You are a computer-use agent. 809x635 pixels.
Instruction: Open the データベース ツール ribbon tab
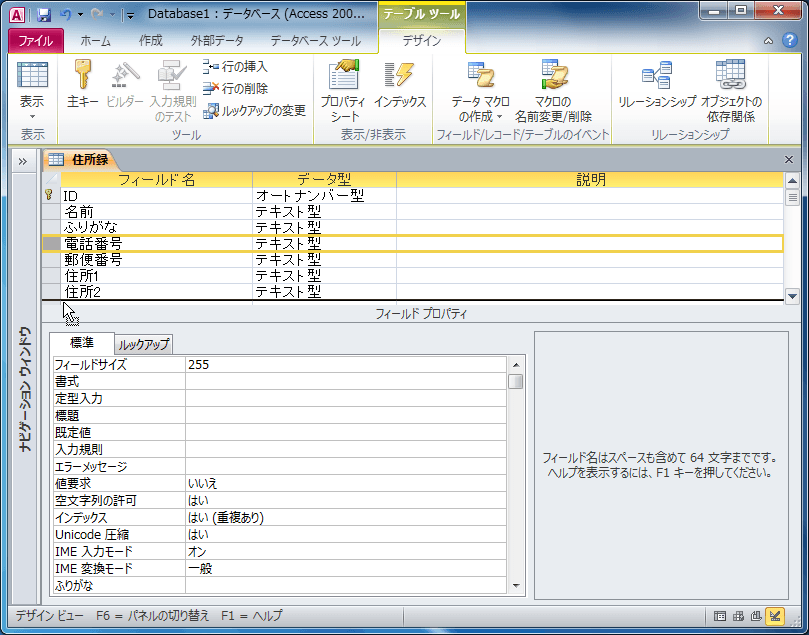click(x=315, y=41)
